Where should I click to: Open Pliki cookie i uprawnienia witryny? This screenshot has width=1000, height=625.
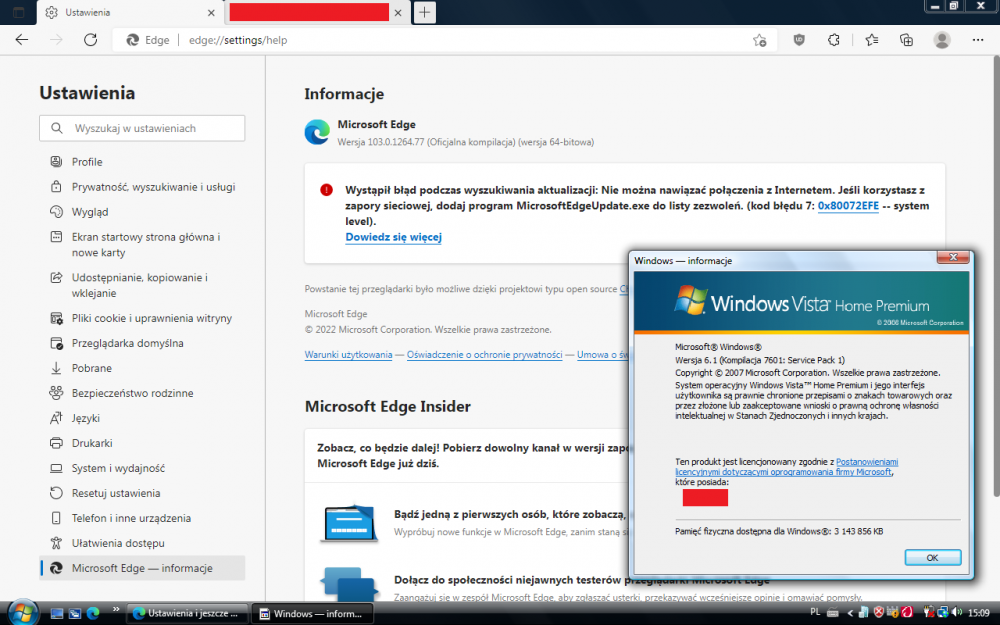coord(142,318)
